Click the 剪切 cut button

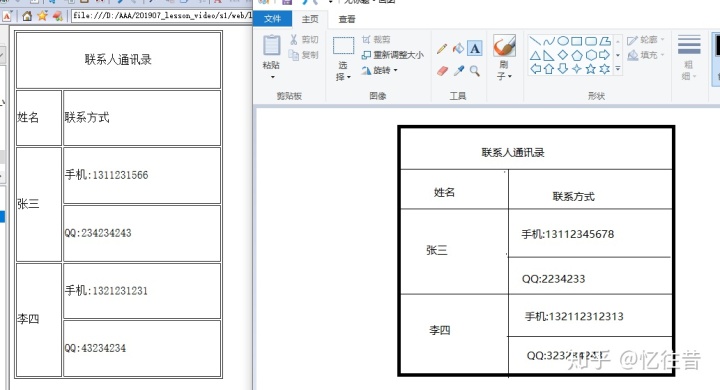304,40
